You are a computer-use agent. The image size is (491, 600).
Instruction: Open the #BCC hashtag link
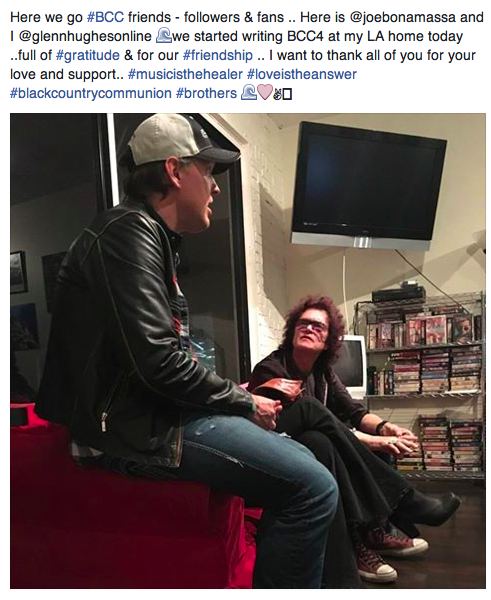pyautogui.click(x=105, y=18)
